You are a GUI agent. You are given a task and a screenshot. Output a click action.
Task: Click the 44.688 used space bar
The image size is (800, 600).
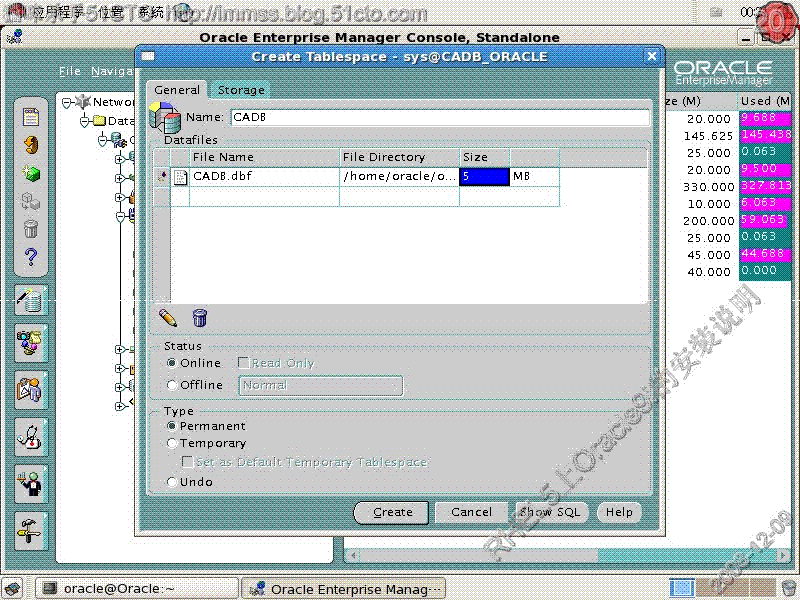pos(766,254)
